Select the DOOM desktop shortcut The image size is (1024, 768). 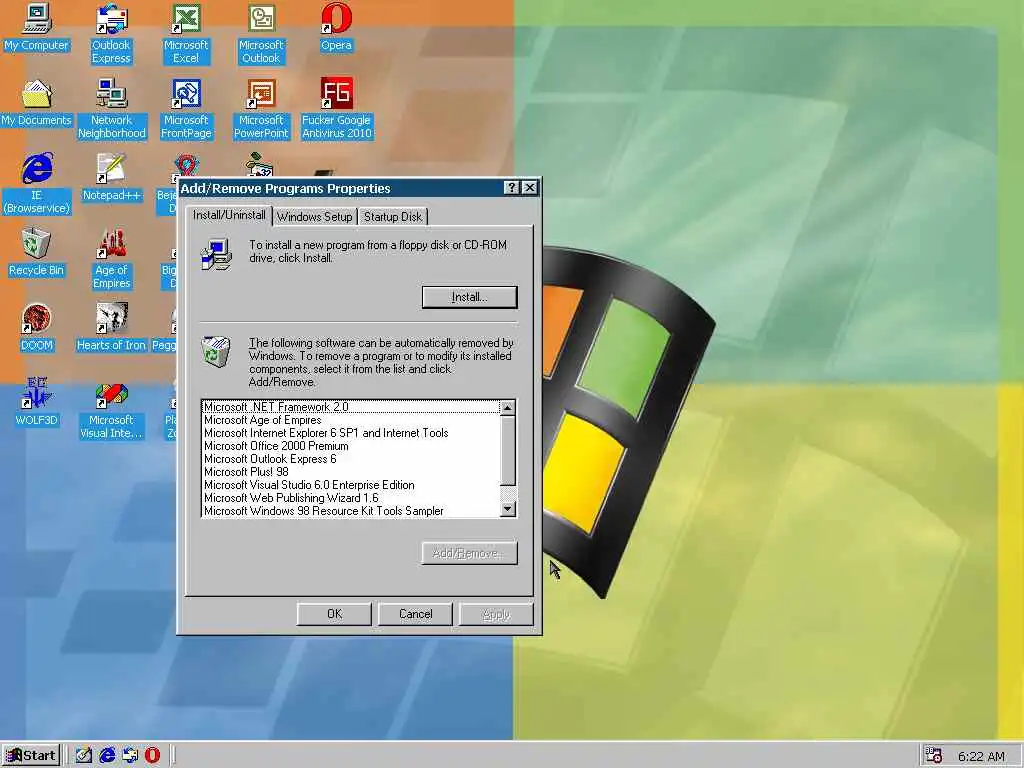point(36,328)
